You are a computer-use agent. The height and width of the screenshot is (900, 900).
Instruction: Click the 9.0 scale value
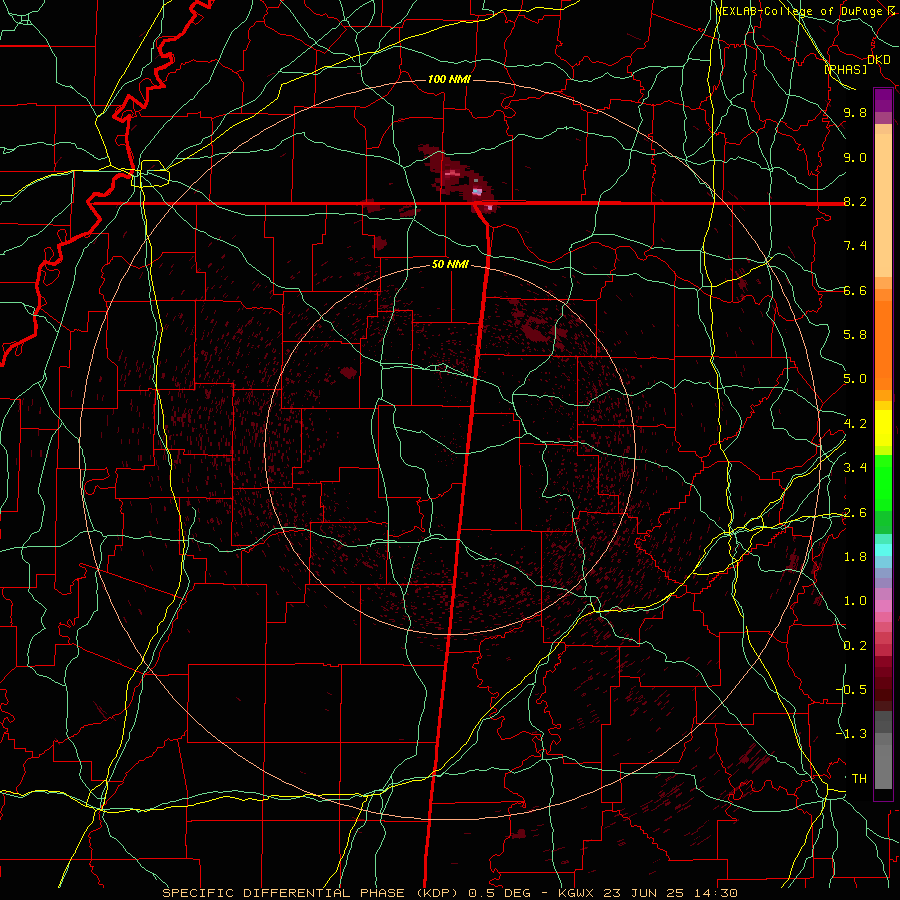855,157
